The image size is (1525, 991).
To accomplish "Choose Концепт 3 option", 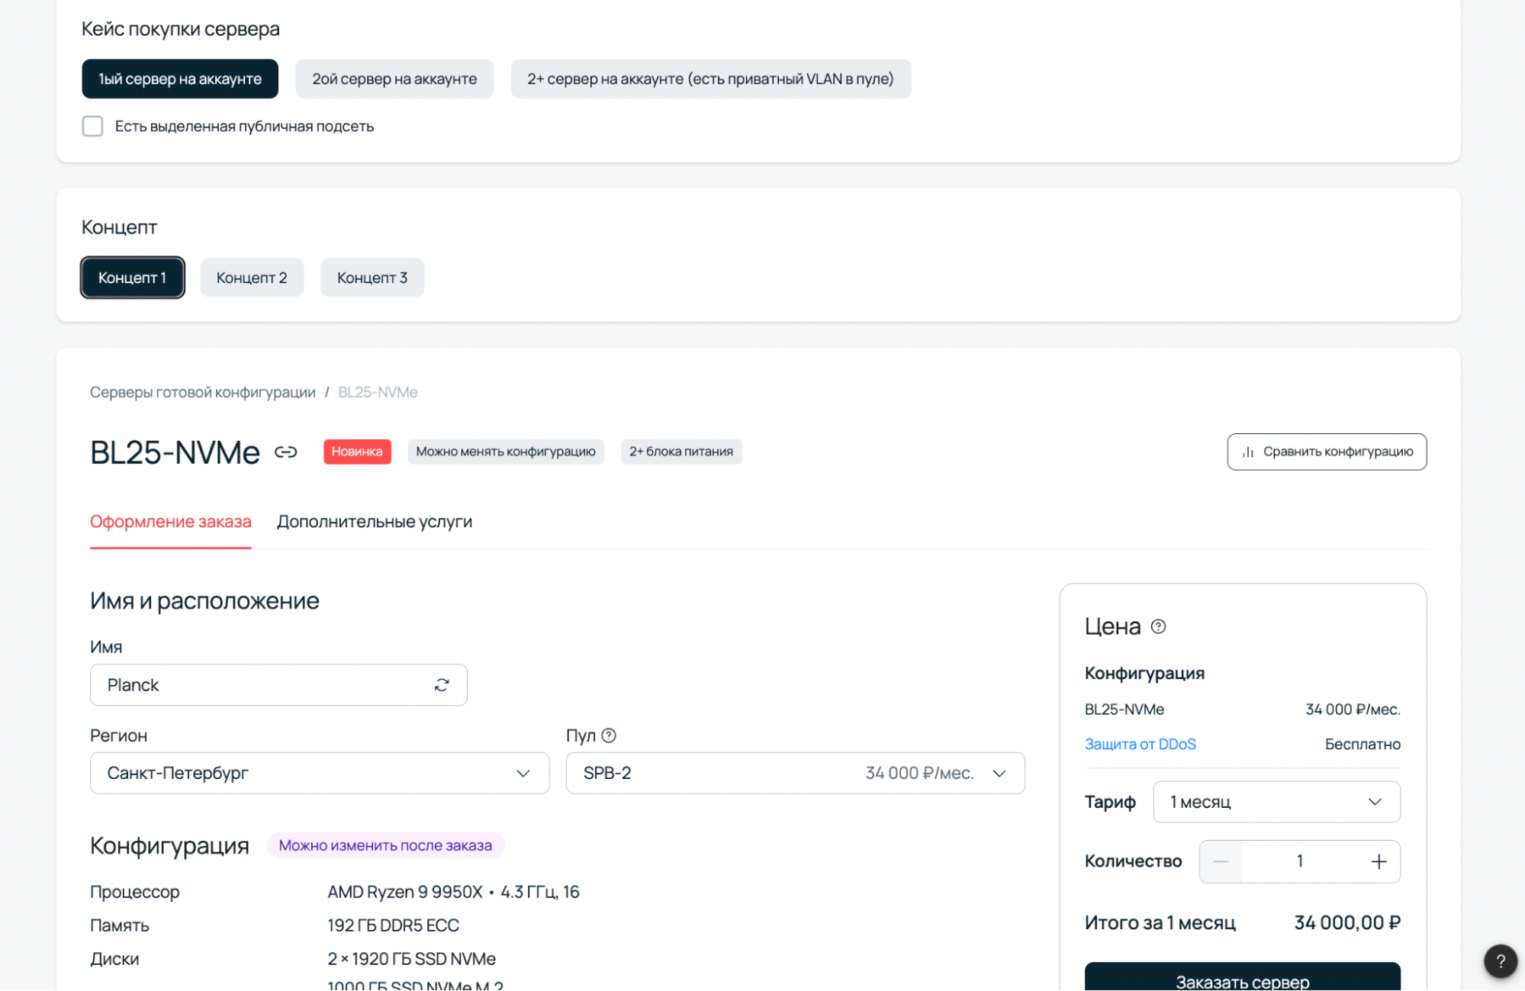I will coord(372,278).
